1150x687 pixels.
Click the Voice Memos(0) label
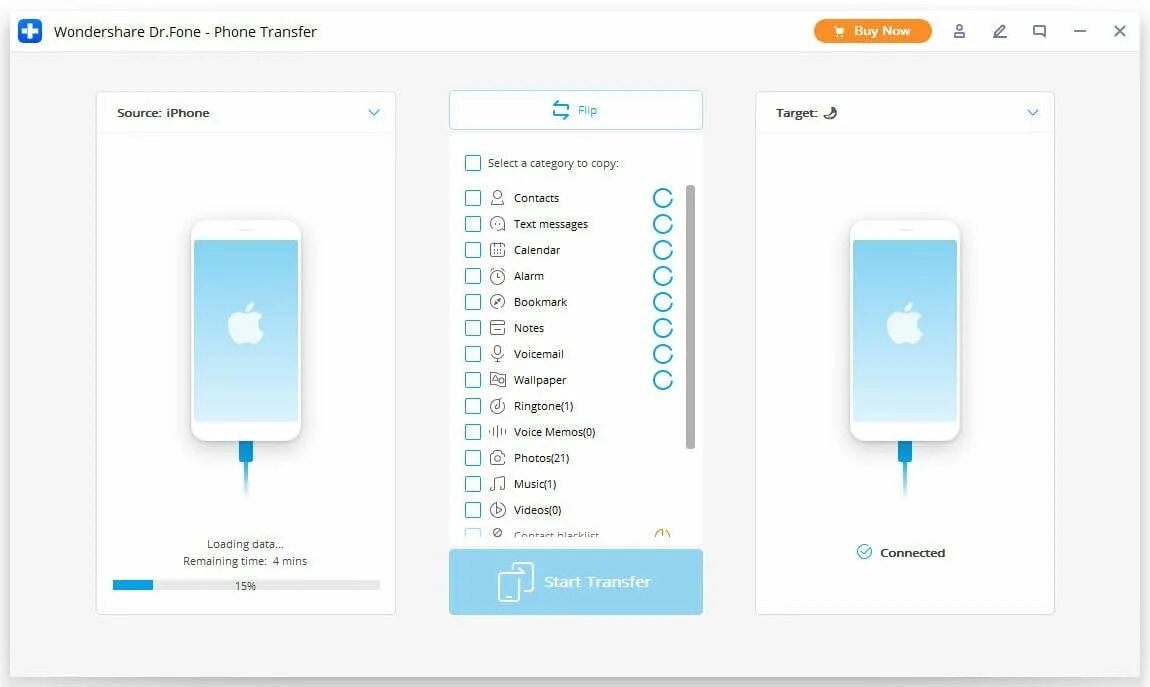[554, 432]
